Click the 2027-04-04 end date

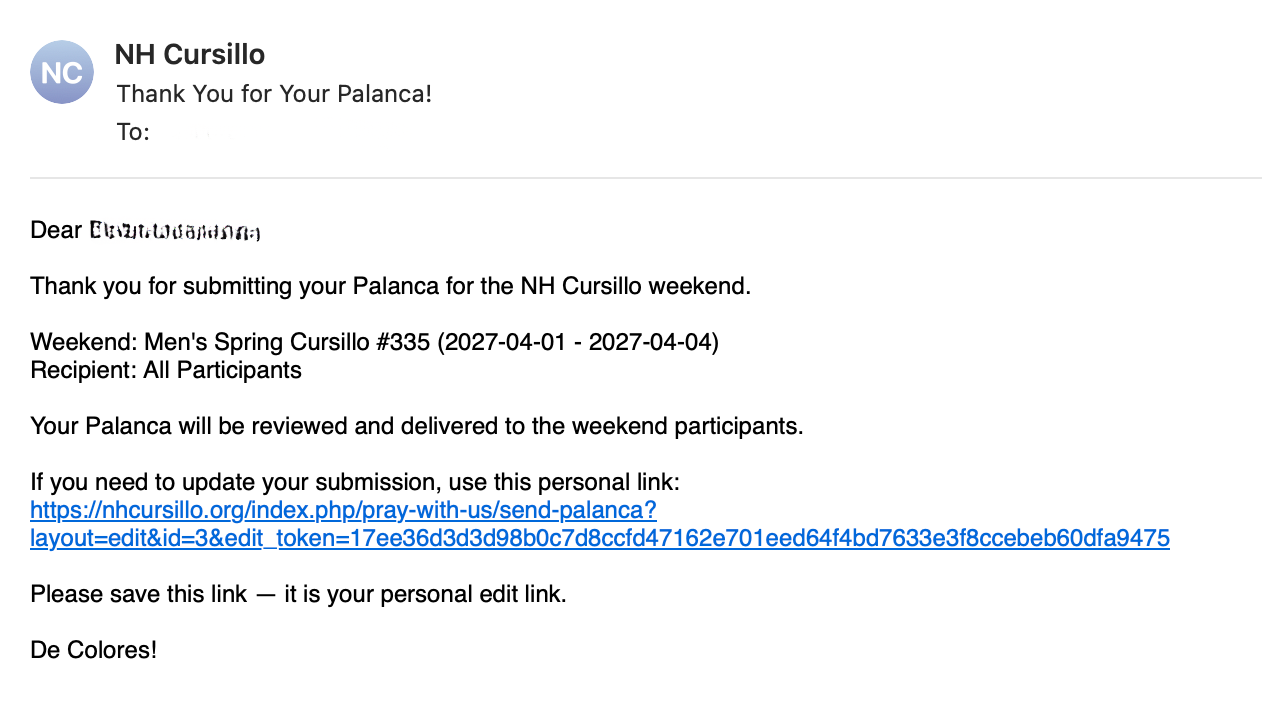pyautogui.click(x=650, y=343)
